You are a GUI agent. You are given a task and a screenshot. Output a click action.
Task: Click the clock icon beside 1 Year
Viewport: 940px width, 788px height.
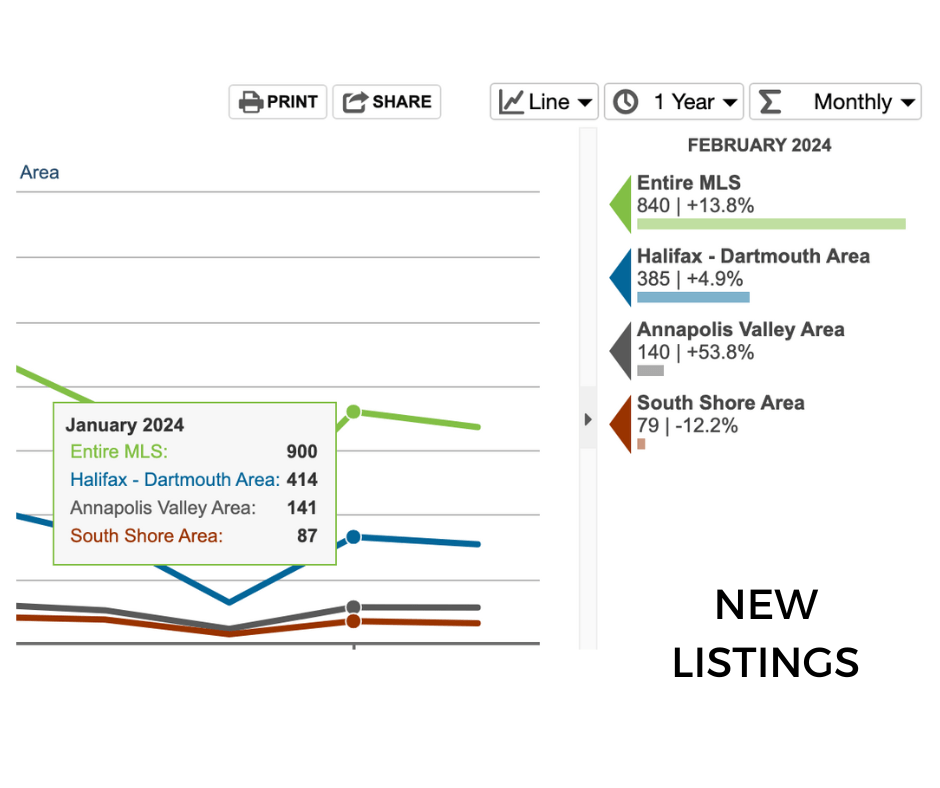[x=626, y=102]
